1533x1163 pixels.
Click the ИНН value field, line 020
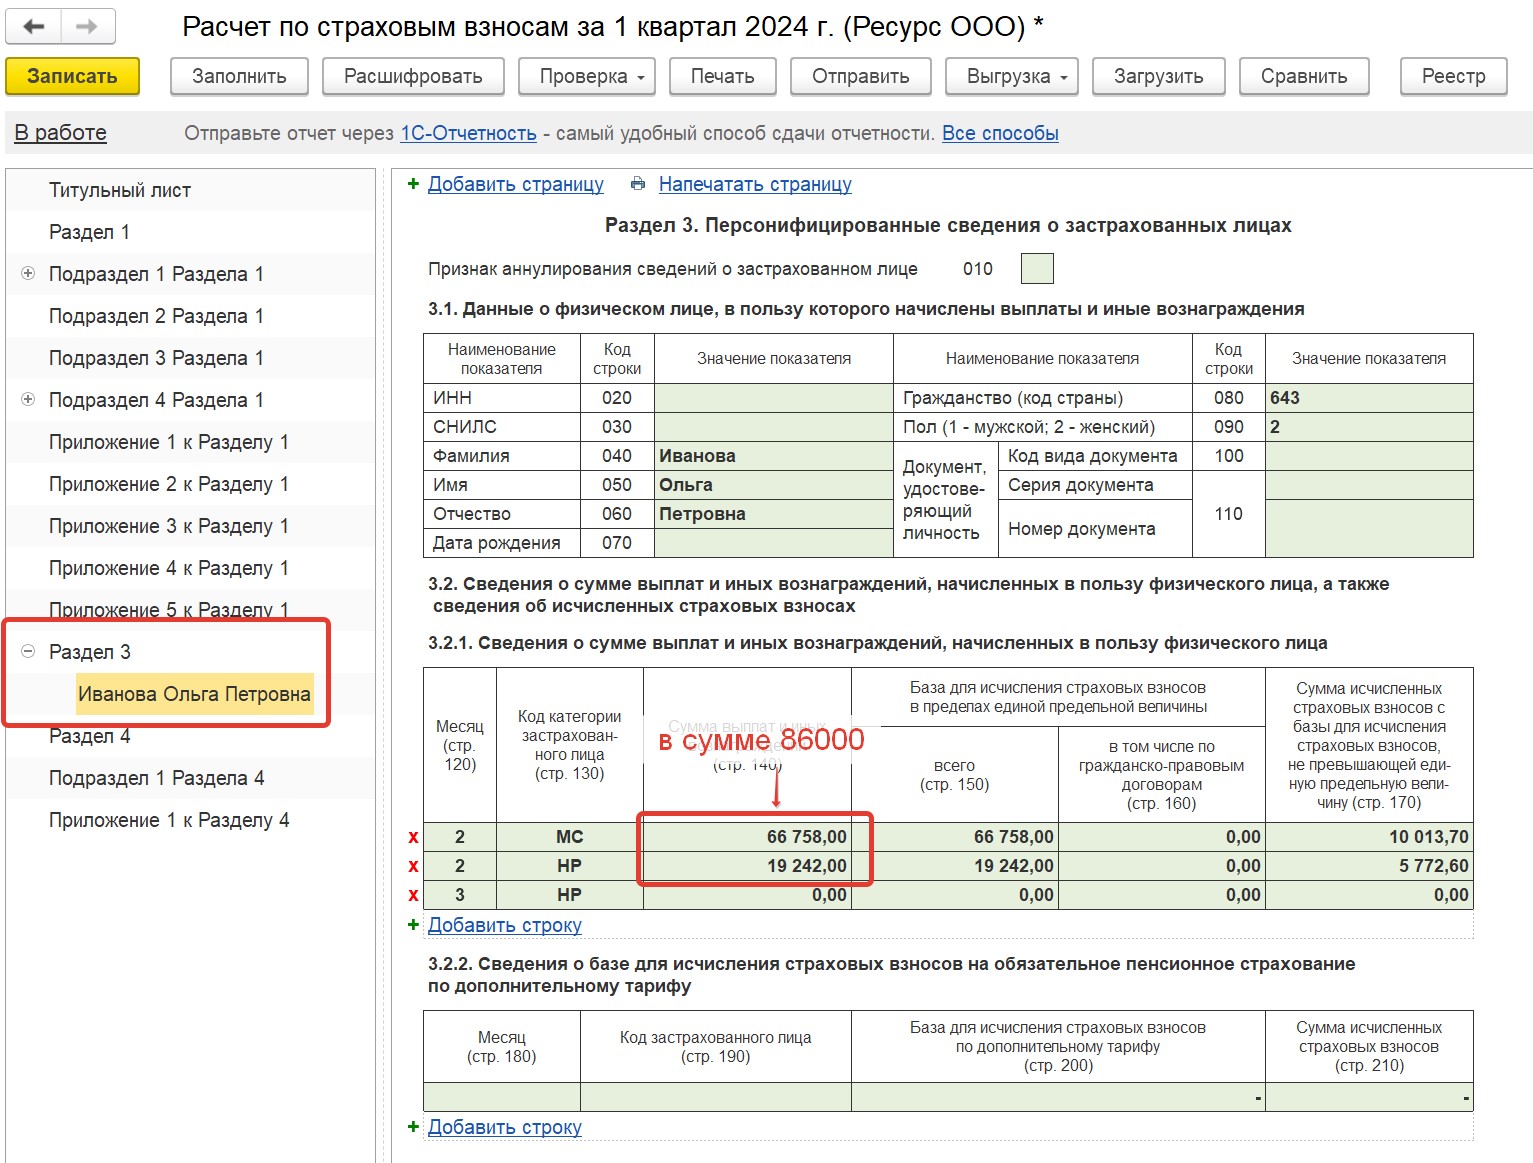(x=773, y=398)
